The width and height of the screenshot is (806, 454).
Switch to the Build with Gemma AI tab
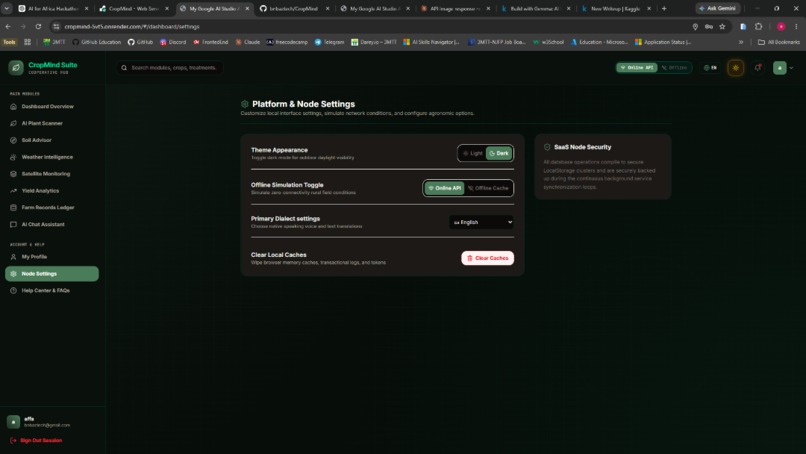coord(536,8)
